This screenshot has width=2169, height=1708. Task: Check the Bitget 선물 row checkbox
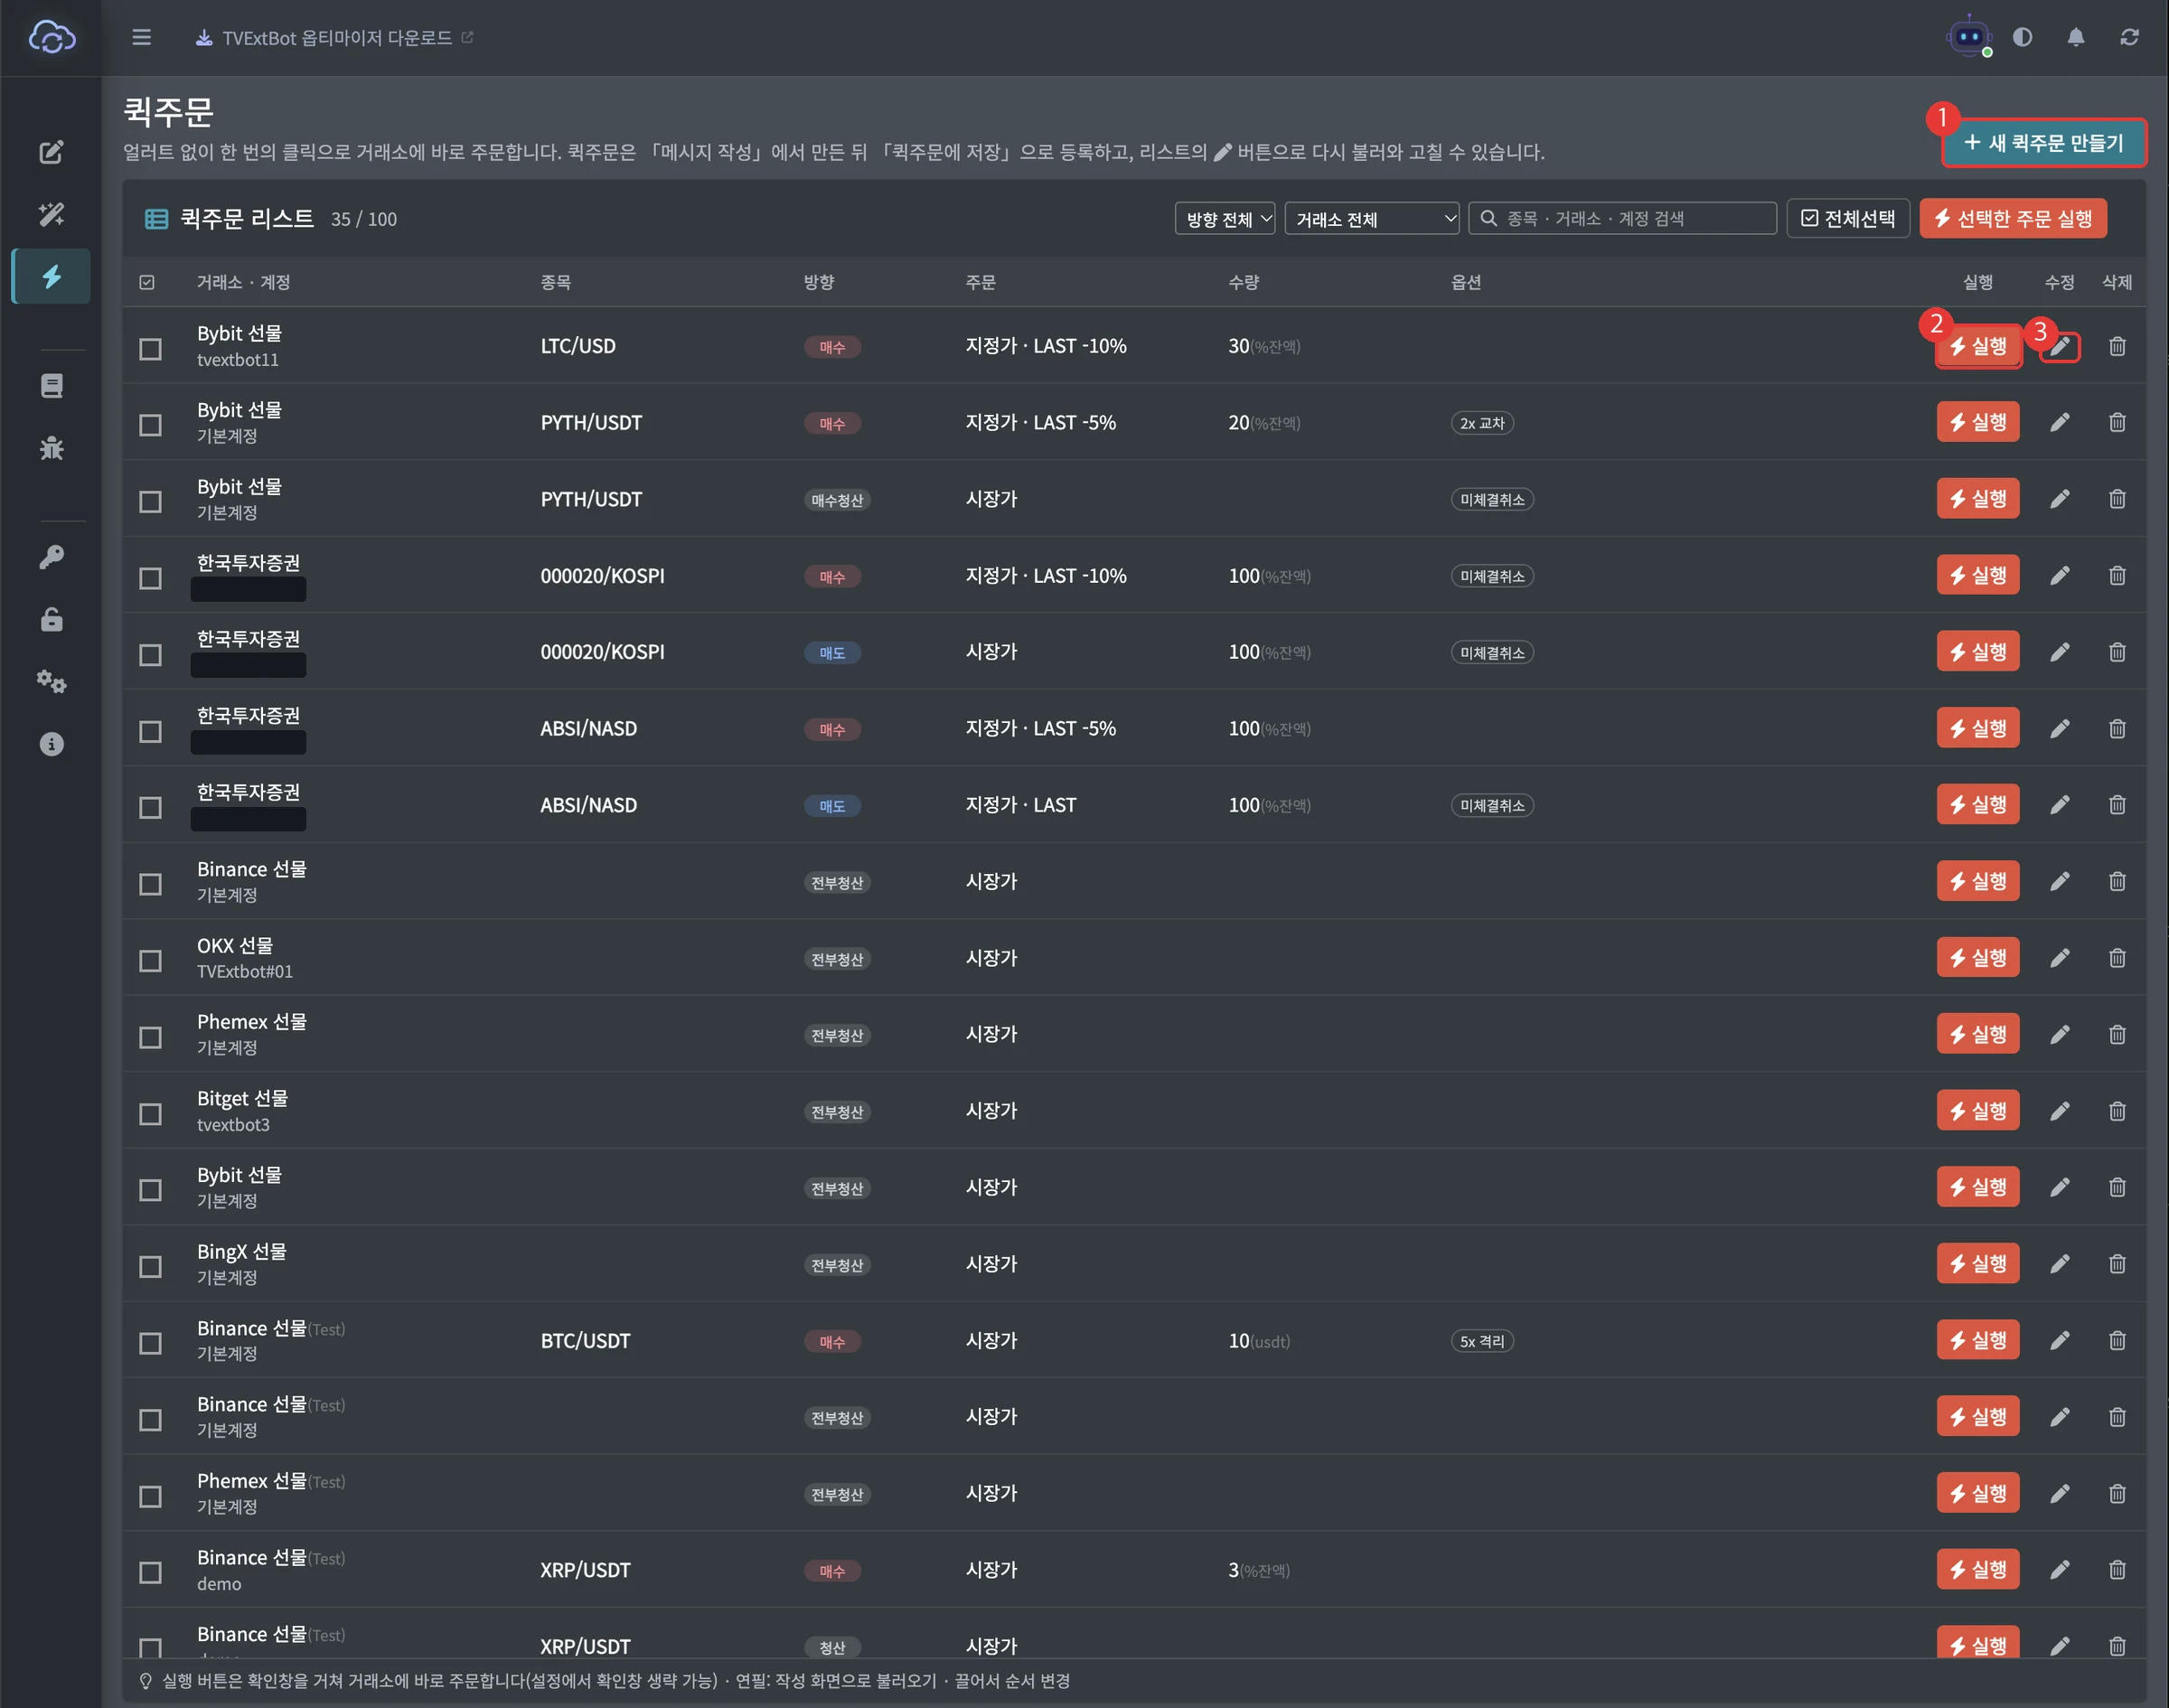pos(150,1113)
